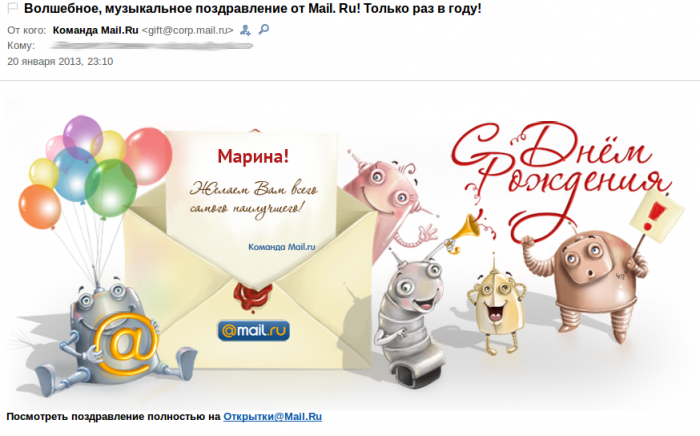700x436 pixels.
Task: Click the red exclamation sign placard
Action: coord(656,216)
